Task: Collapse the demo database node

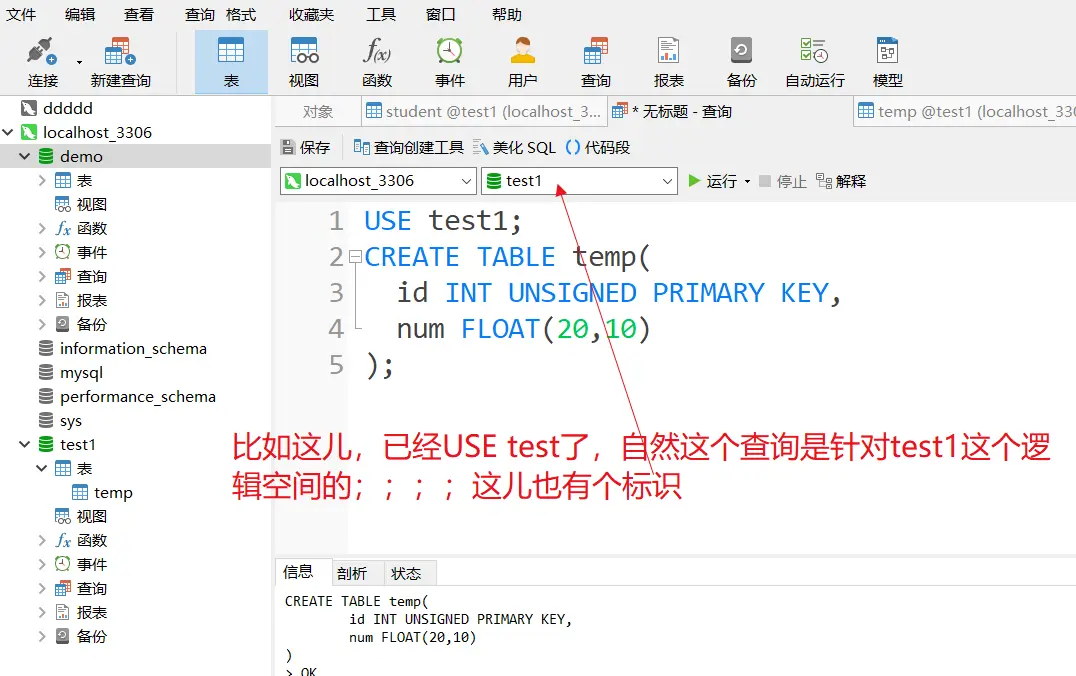Action: [x=25, y=156]
